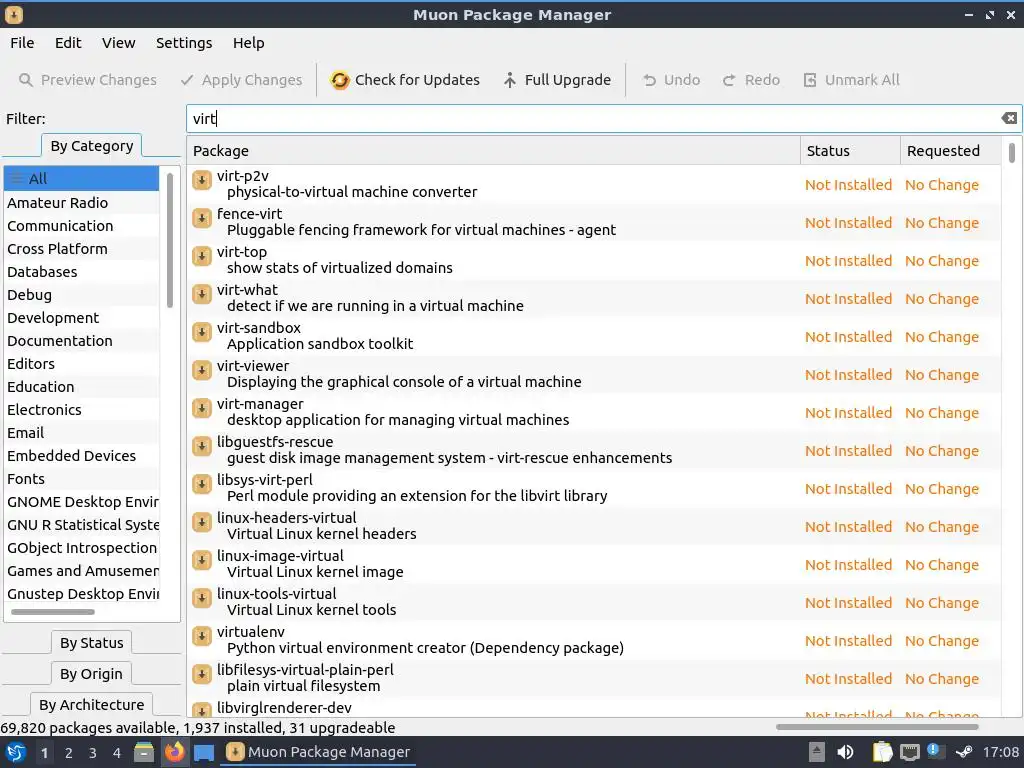The image size is (1024, 768).
Task: Open the Help menu
Action: coord(248,43)
